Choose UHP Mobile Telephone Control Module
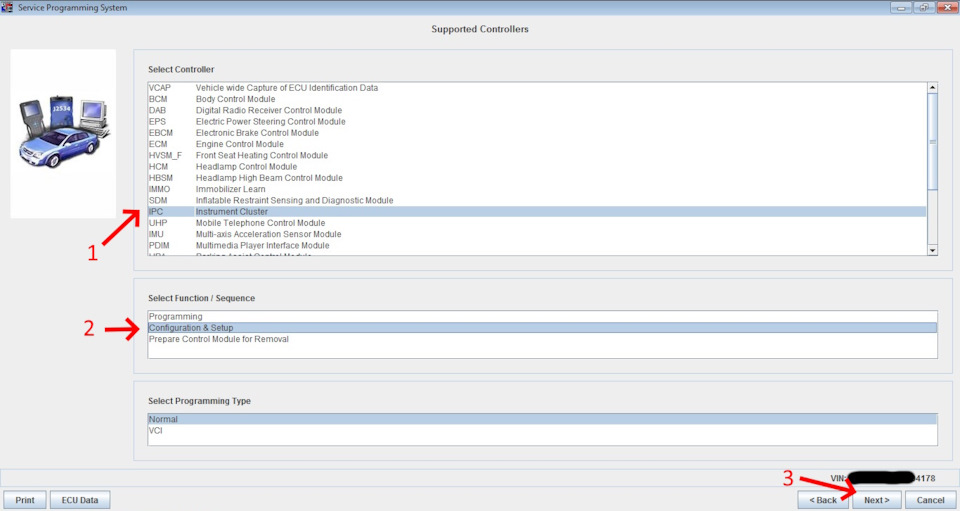960x511 pixels. pyautogui.click(x=537, y=223)
